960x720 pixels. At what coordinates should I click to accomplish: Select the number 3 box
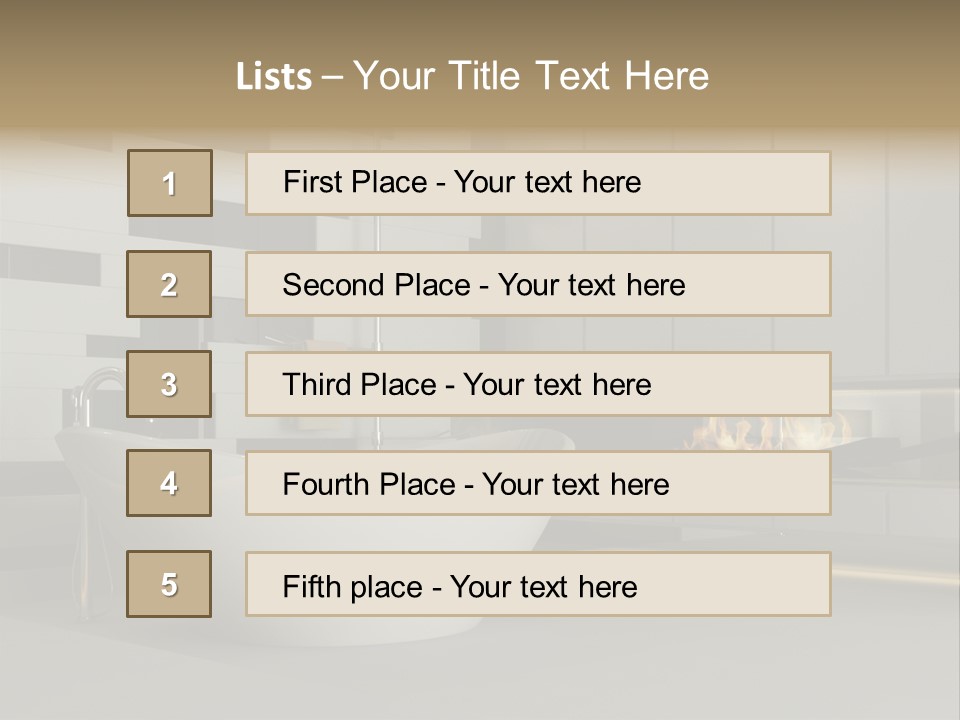(x=169, y=384)
